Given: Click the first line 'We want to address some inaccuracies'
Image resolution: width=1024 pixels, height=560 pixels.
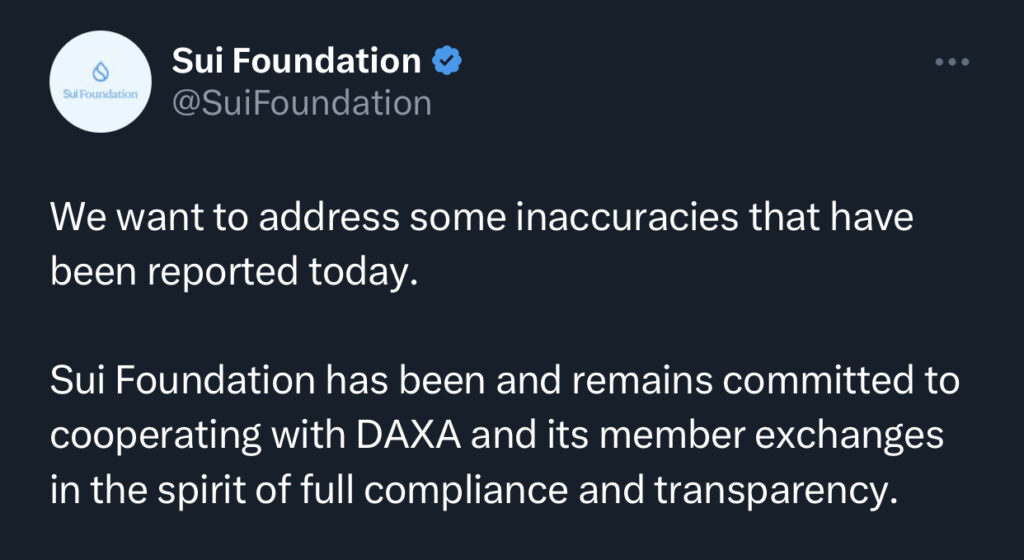Looking at the screenshot, I should point(482,217).
